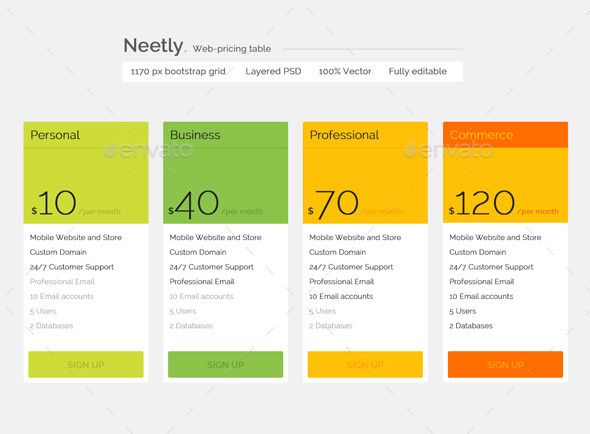Click the $40 per month price
The width and height of the screenshot is (590, 434).
(x=215, y=204)
